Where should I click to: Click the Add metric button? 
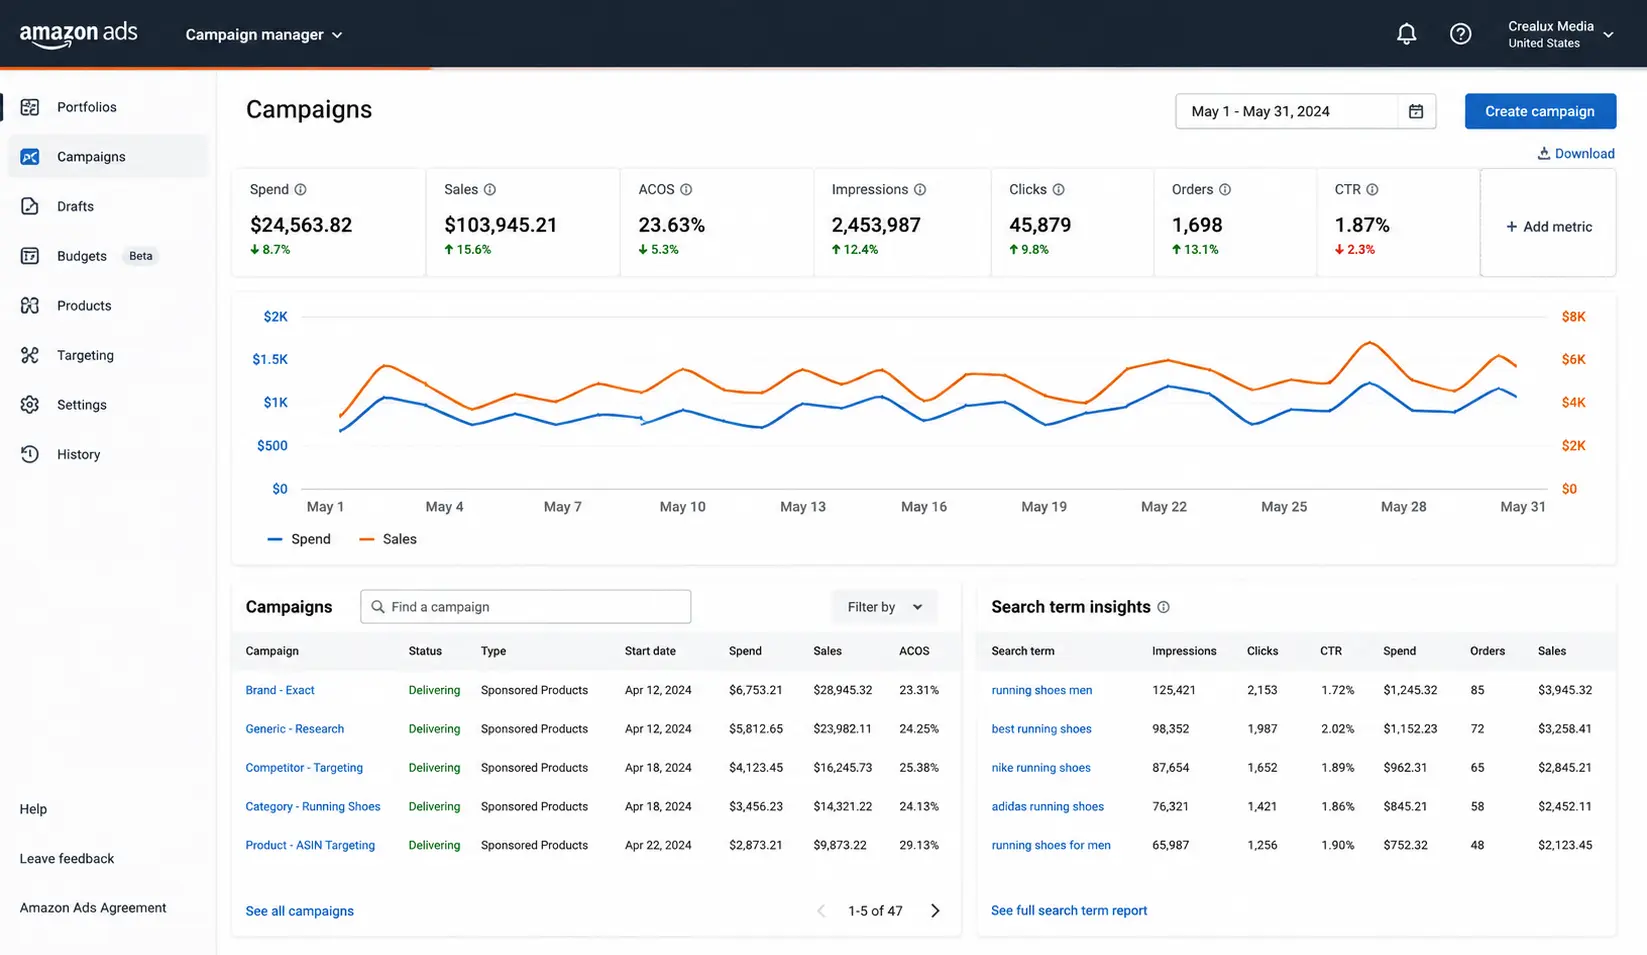click(1548, 227)
